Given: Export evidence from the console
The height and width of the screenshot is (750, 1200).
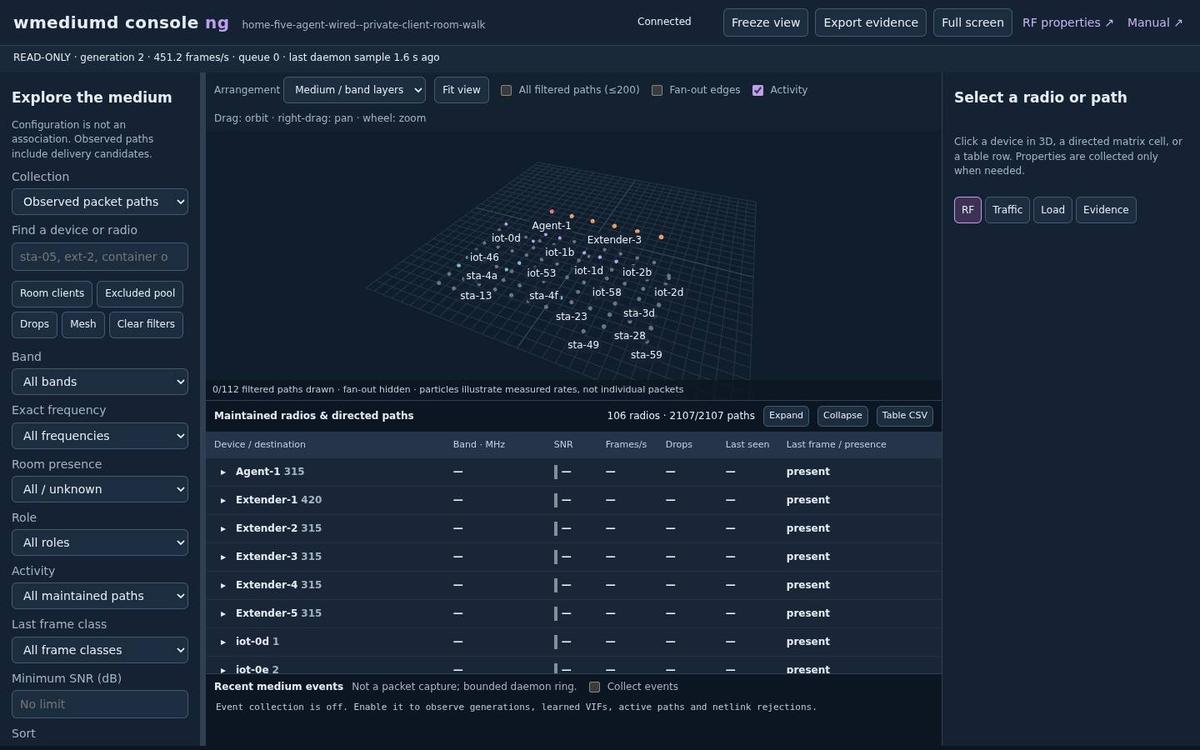Looking at the screenshot, I should (x=870, y=22).
